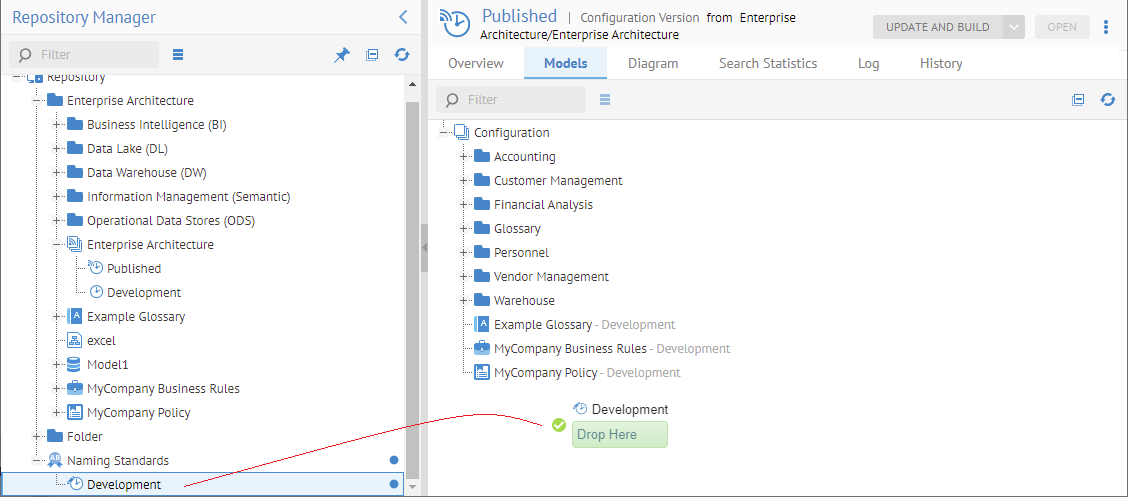Collapse all nodes in the Models tab

point(1078,100)
